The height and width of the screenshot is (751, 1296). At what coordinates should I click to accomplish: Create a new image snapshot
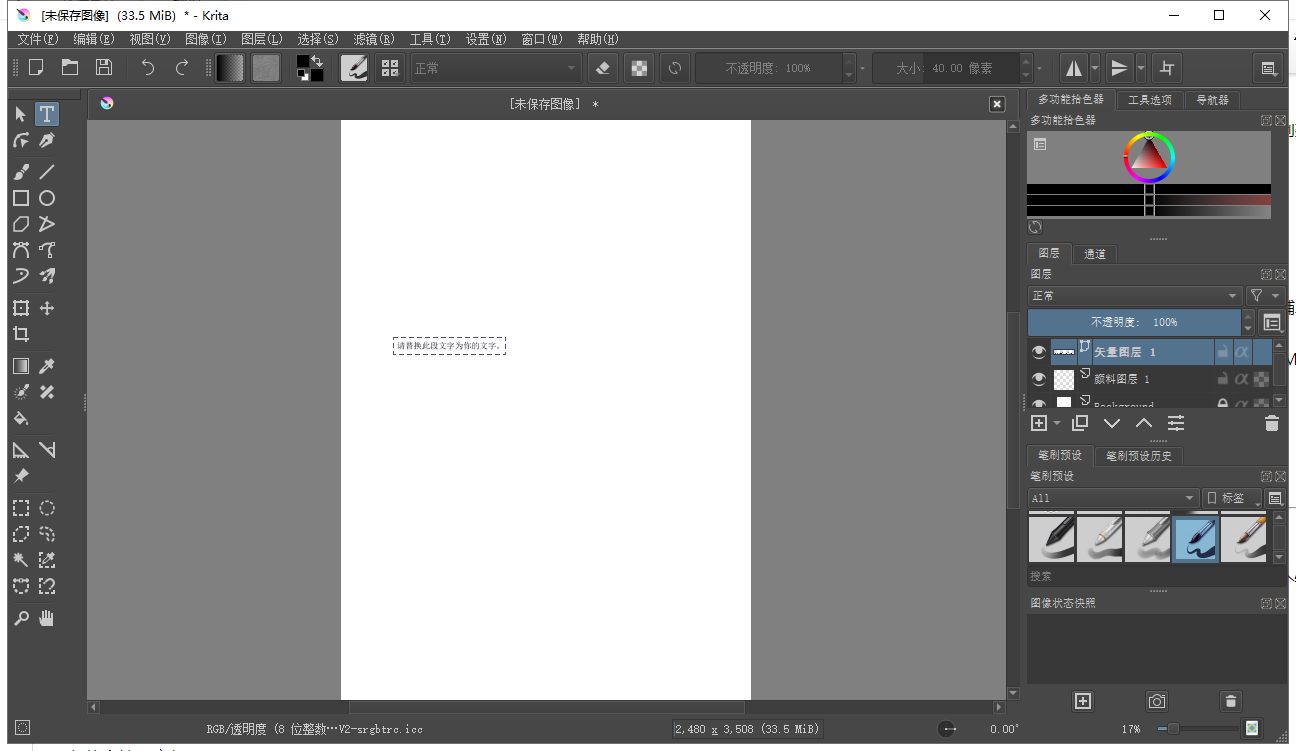click(x=1083, y=701)
